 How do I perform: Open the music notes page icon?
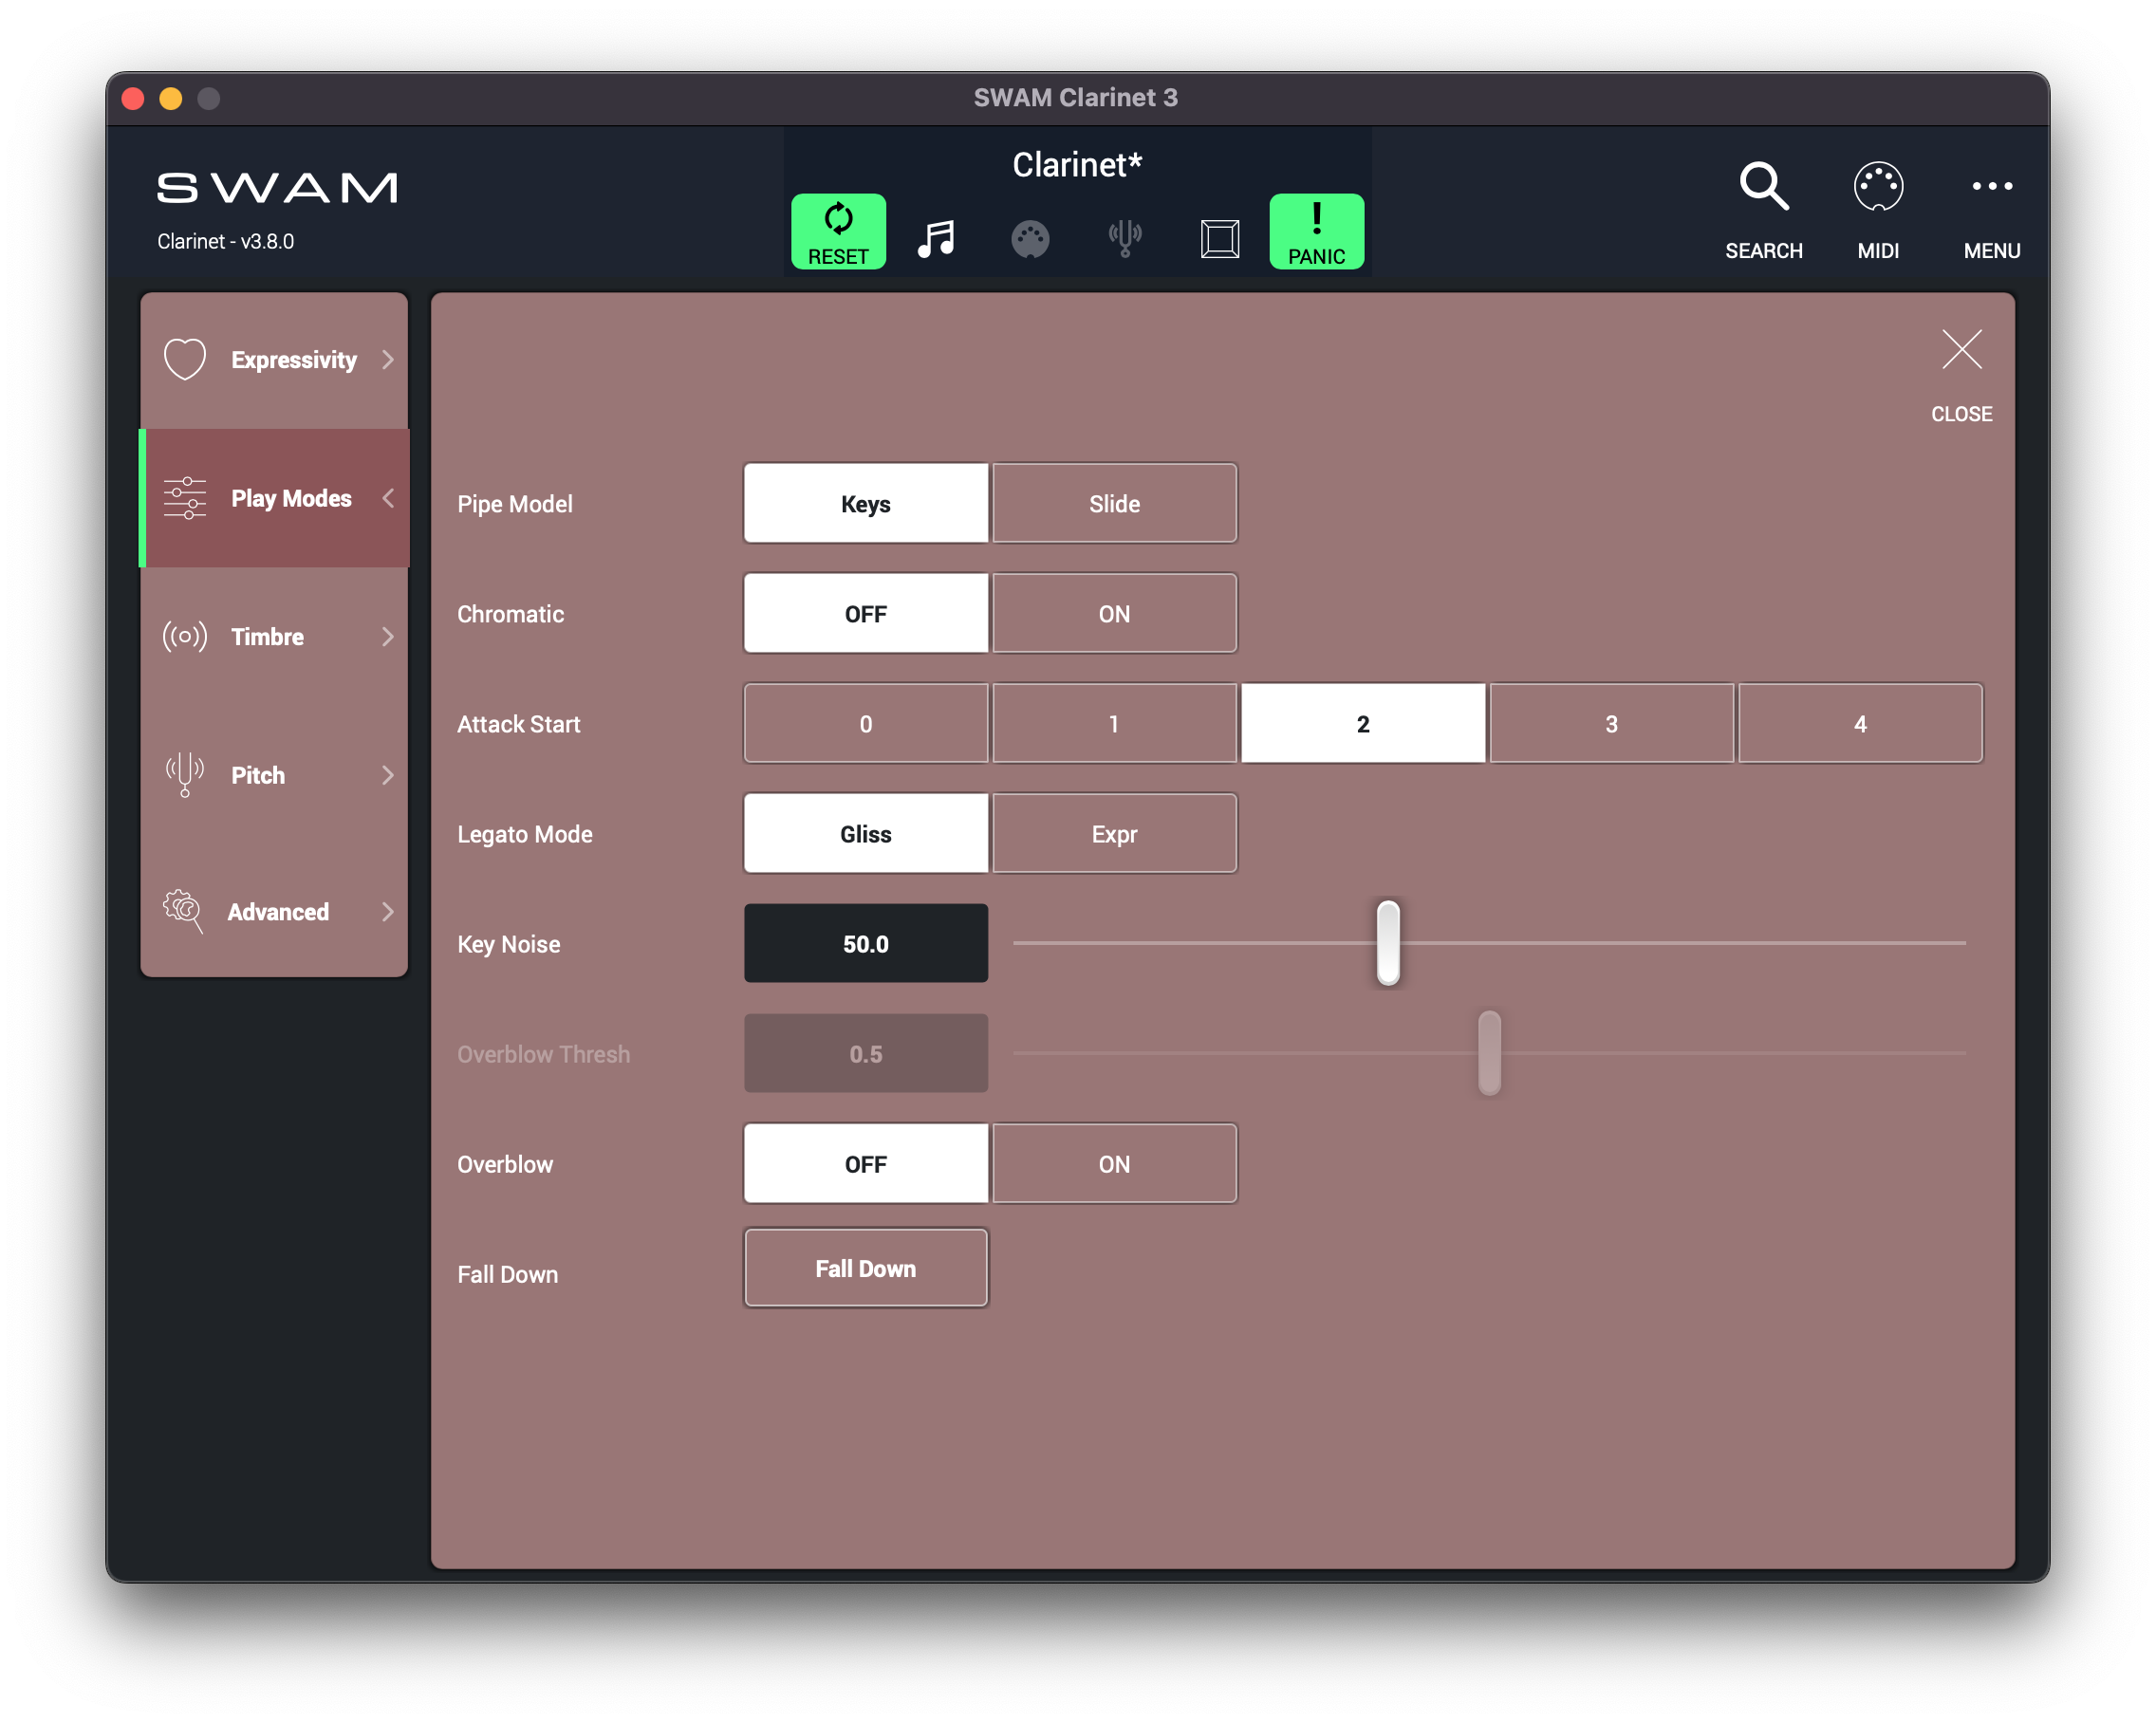click(x=936, y=239)
